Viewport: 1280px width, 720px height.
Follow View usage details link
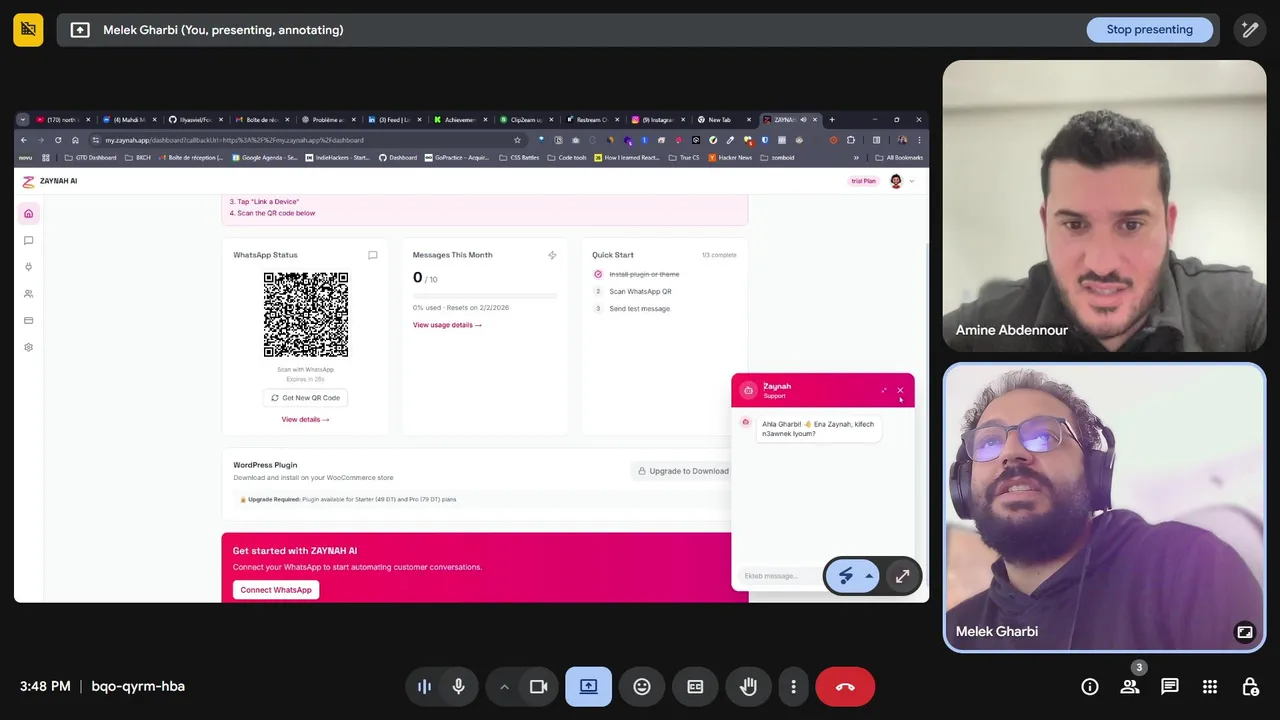447,325
